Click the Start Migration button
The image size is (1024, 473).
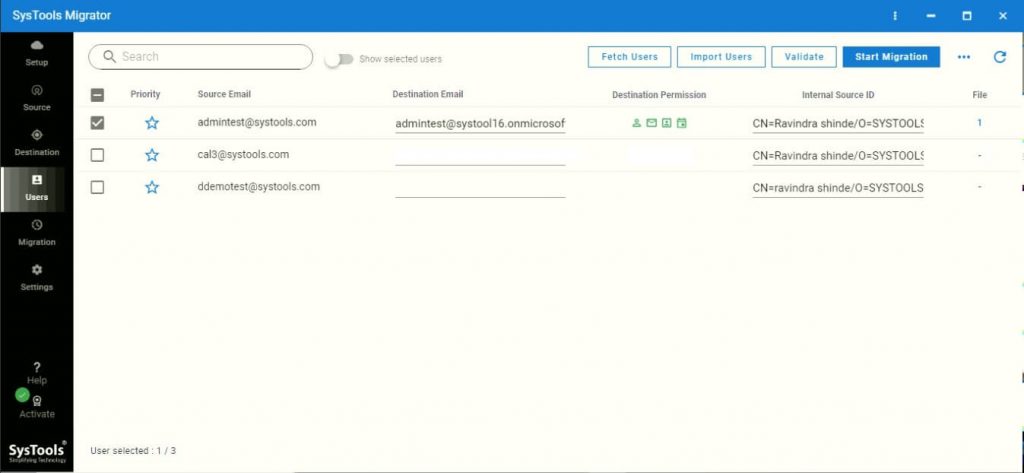tap(891, 57)
